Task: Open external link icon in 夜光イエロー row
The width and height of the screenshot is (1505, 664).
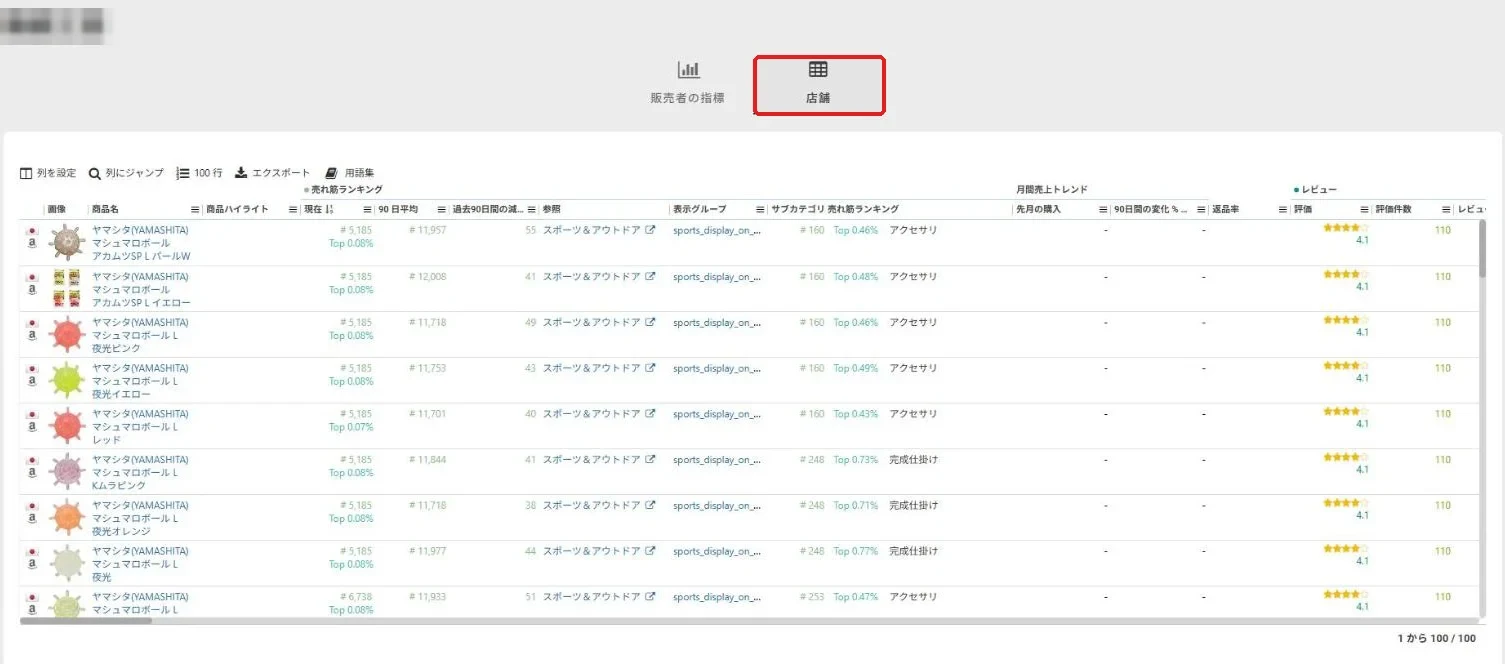Action: coord(650,368)
